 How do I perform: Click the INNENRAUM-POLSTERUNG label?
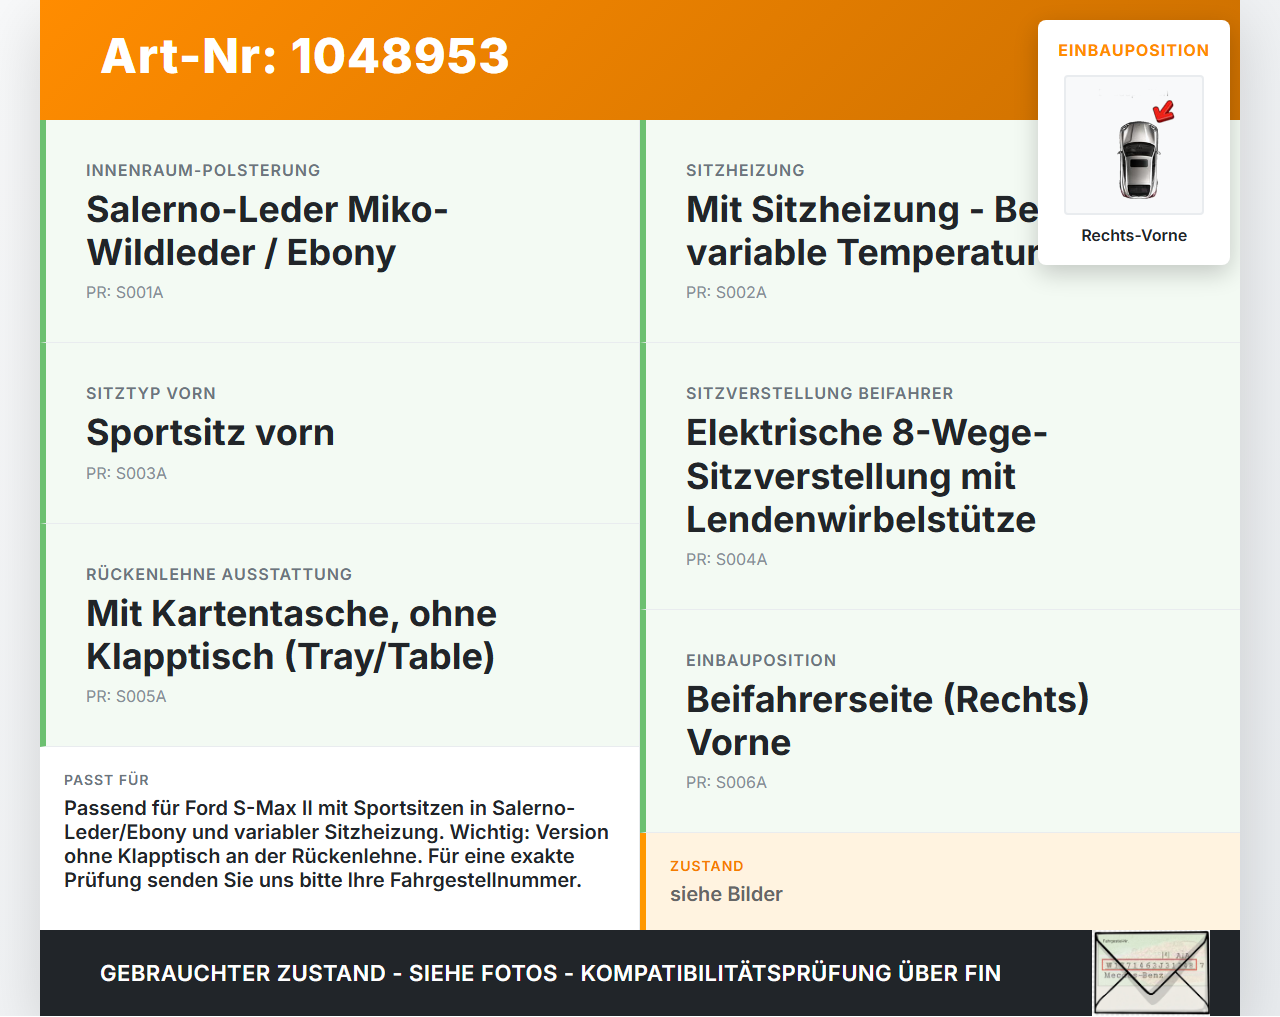click(203, 170)
